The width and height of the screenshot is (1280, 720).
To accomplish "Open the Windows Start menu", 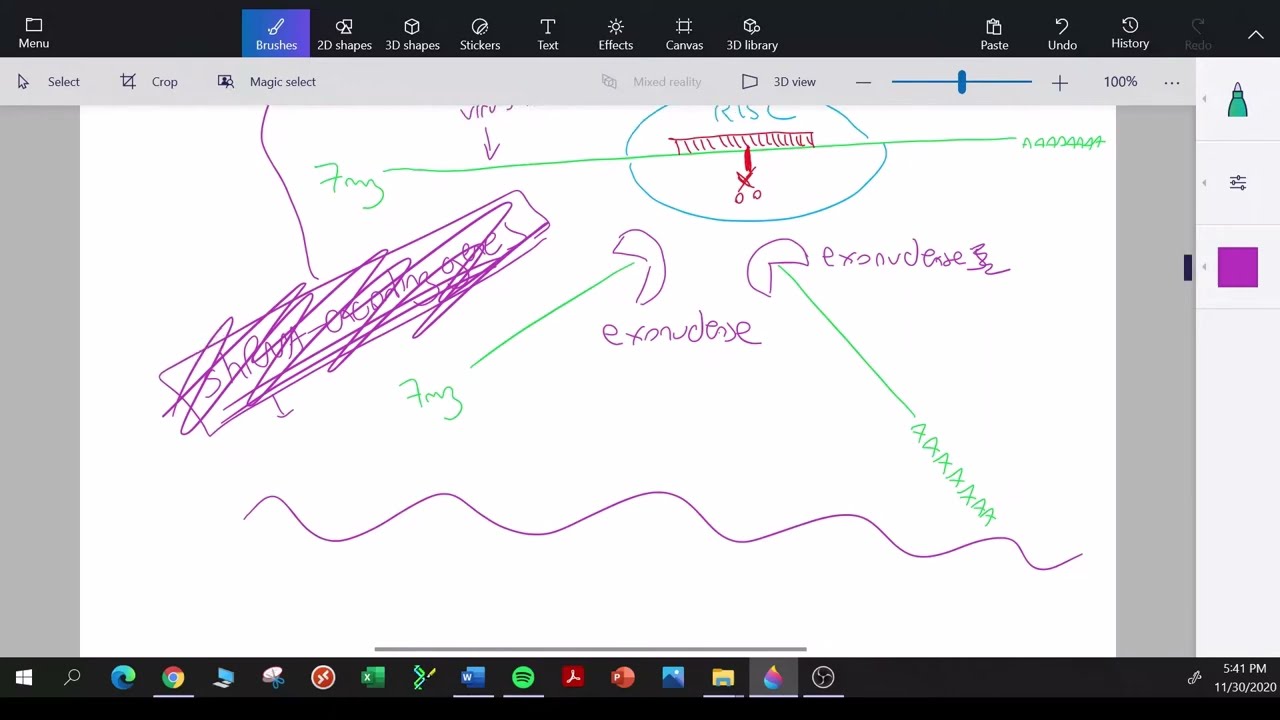I will (24, 678).
